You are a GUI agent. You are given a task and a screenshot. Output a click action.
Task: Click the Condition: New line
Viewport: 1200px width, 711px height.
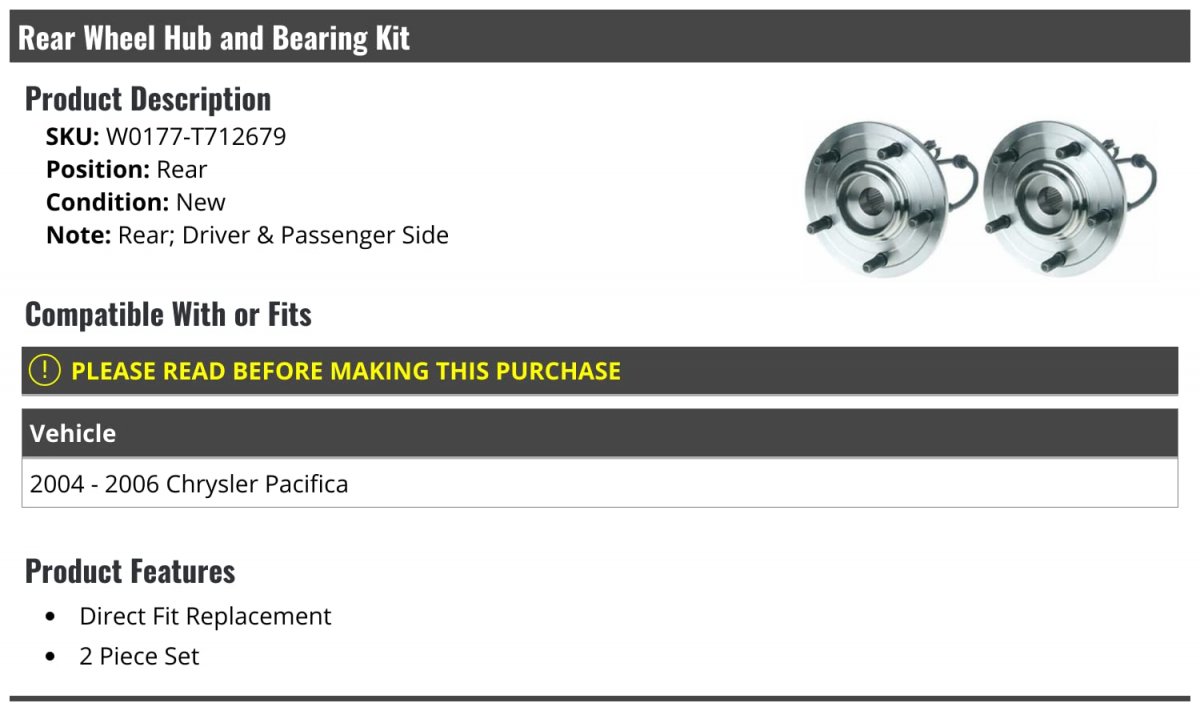(x=136, y=202)
